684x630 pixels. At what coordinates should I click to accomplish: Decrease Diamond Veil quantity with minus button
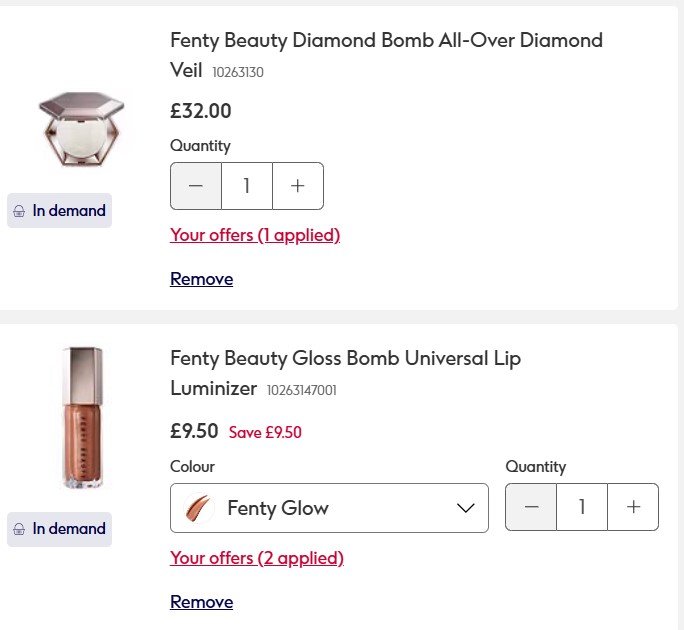(196, 186)
